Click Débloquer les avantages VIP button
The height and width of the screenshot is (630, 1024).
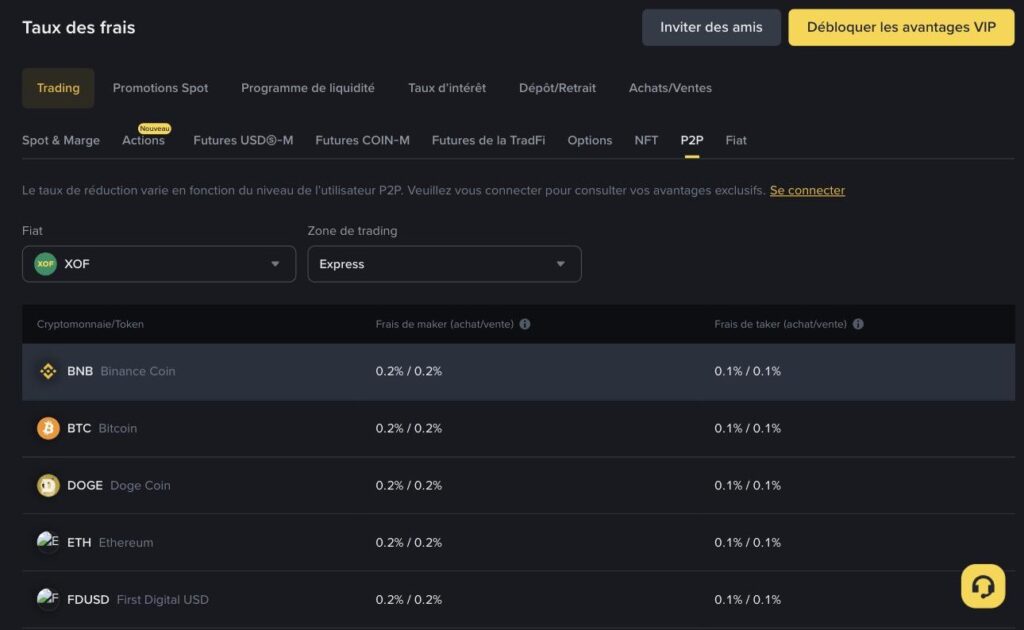coord(901,27)
